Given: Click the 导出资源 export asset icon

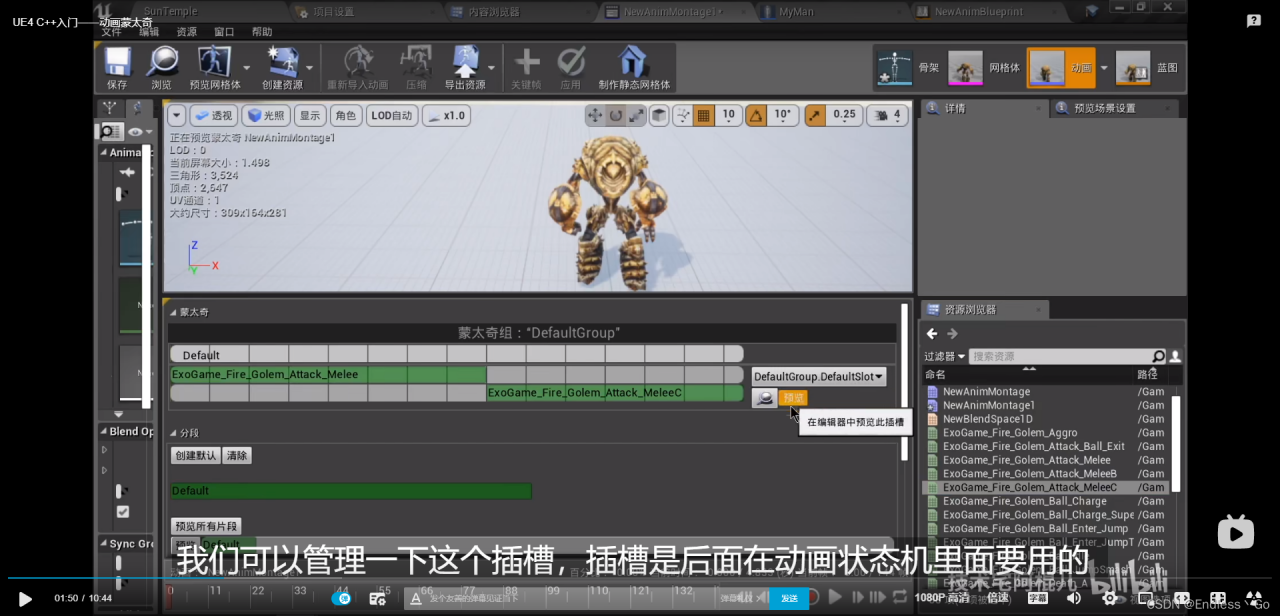Looking at the screenshot, I should pyautogui.click(x=465, y=61).
